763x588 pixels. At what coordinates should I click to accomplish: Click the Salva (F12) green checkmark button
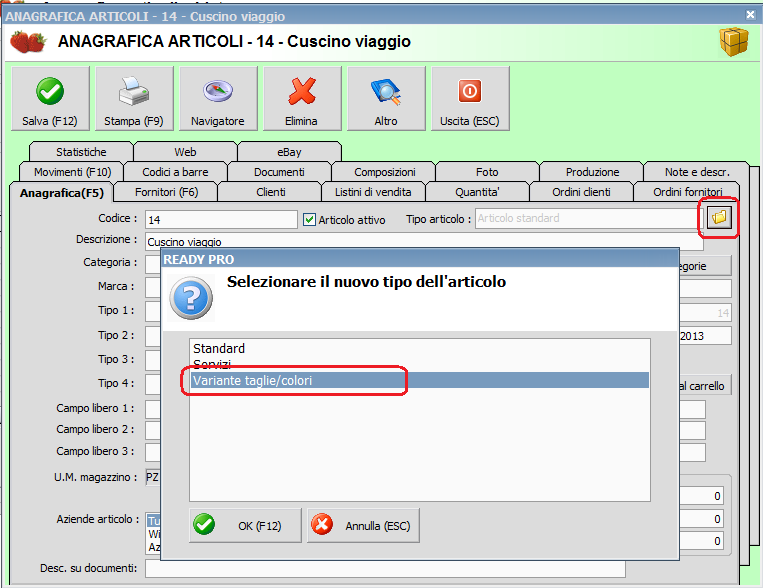coord(50,99)
